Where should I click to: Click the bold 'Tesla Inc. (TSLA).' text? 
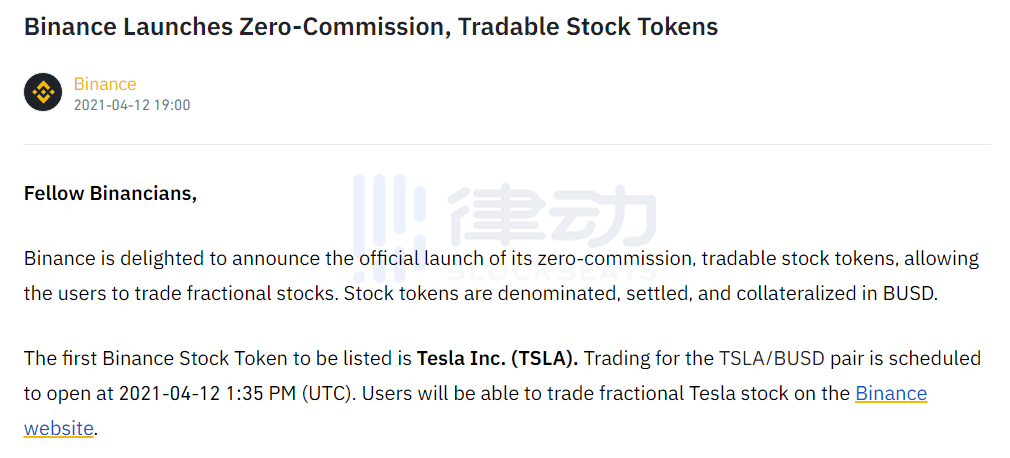pos(497,358)
